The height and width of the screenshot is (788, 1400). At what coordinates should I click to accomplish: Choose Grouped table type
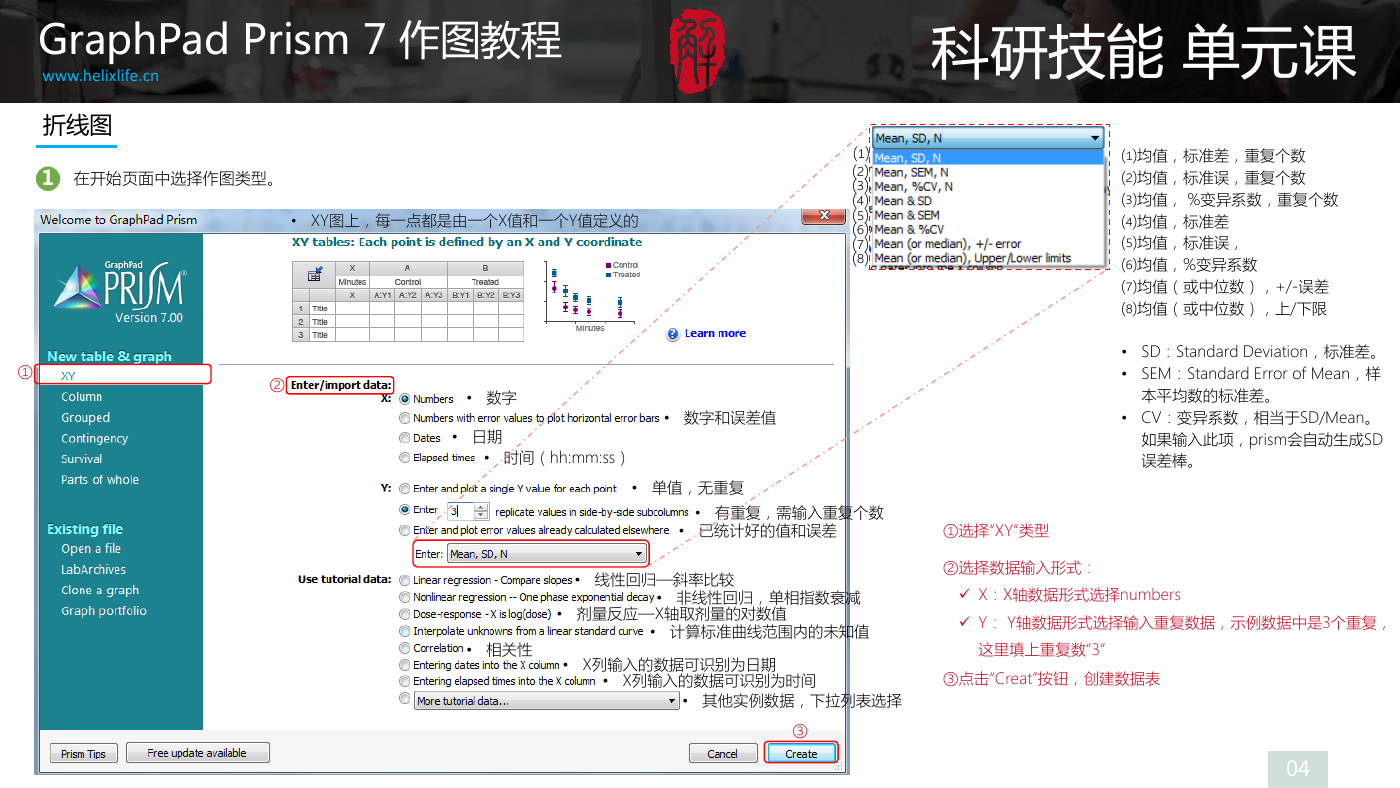coord(85,418)
